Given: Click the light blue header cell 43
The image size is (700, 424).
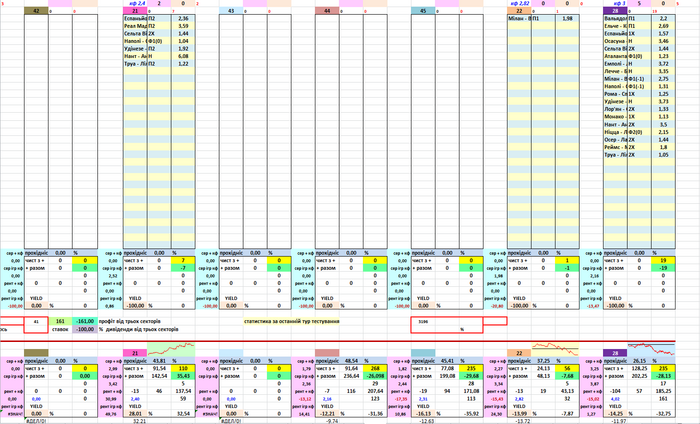Looking at the screenshot, I should coord(231,11).
